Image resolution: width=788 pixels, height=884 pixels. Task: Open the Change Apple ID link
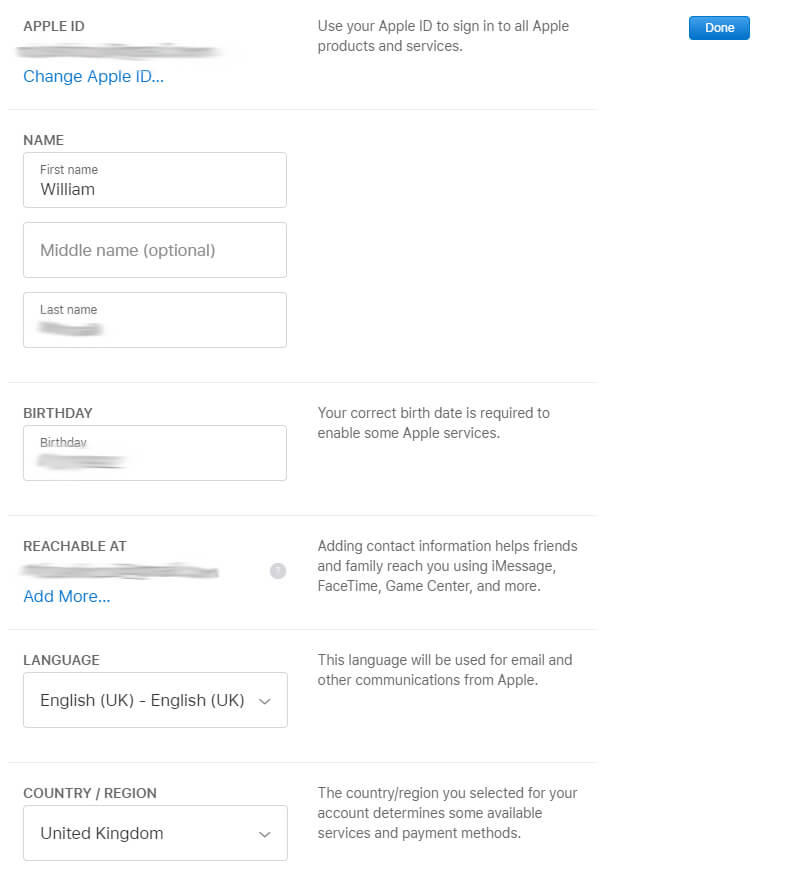click(94, 76)
